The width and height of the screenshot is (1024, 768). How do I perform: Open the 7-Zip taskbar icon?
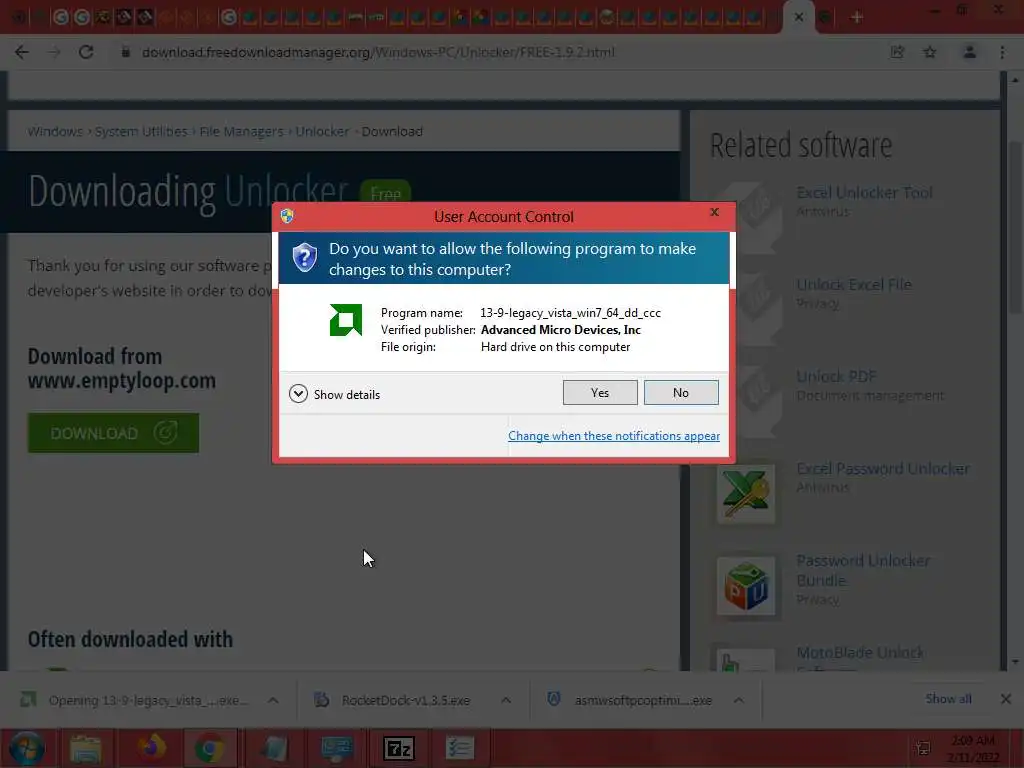398,748
